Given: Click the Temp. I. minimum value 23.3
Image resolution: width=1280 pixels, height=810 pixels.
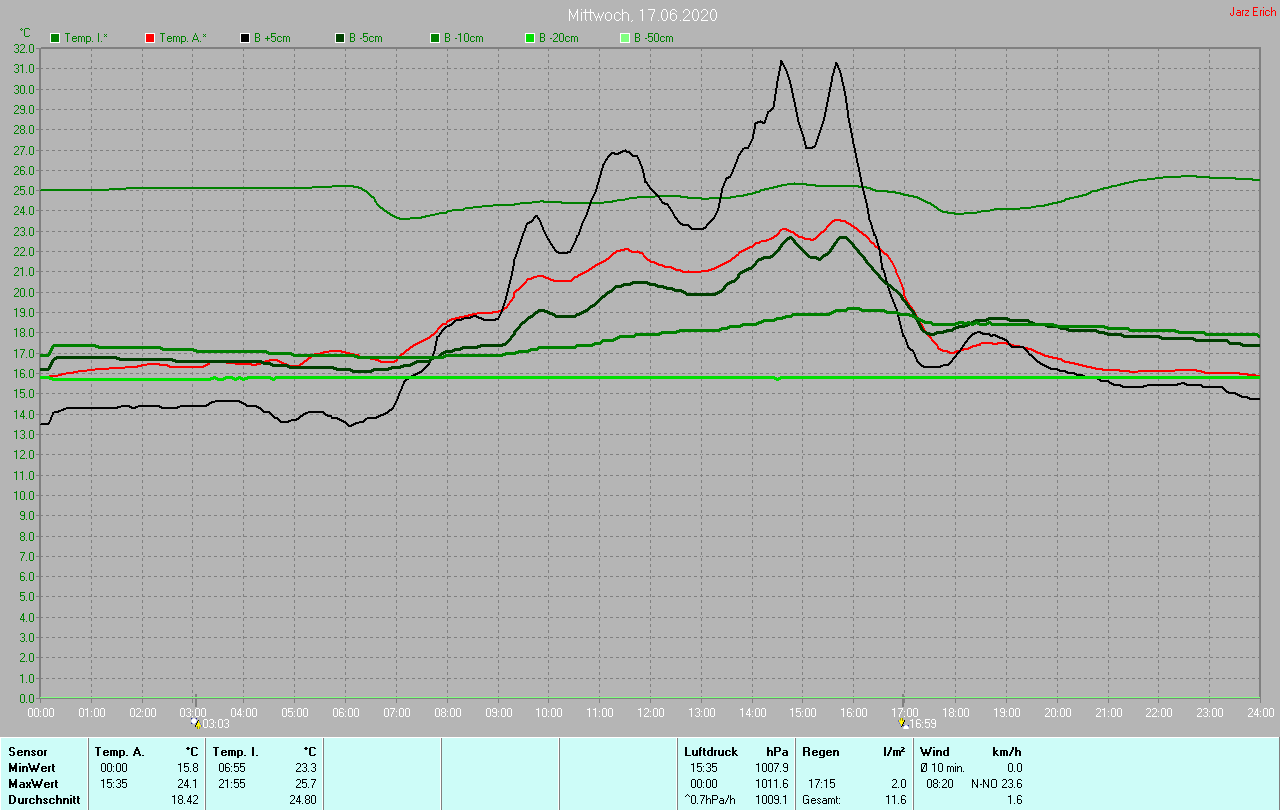Looking at the screenshot, I should 306,767.
